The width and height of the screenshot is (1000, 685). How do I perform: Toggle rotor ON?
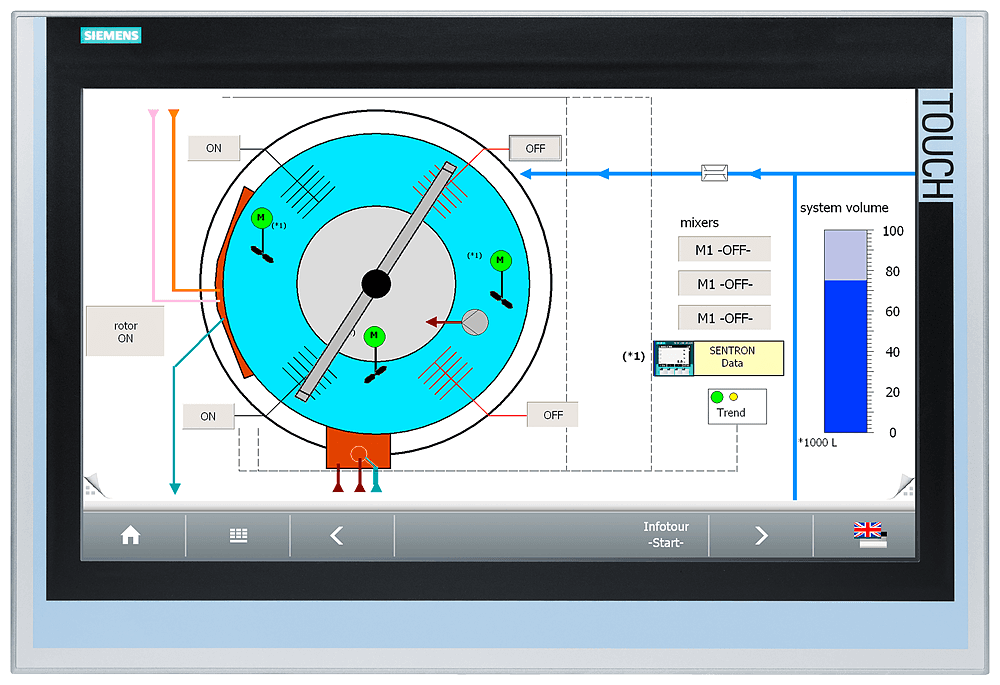tap(125, 330)
